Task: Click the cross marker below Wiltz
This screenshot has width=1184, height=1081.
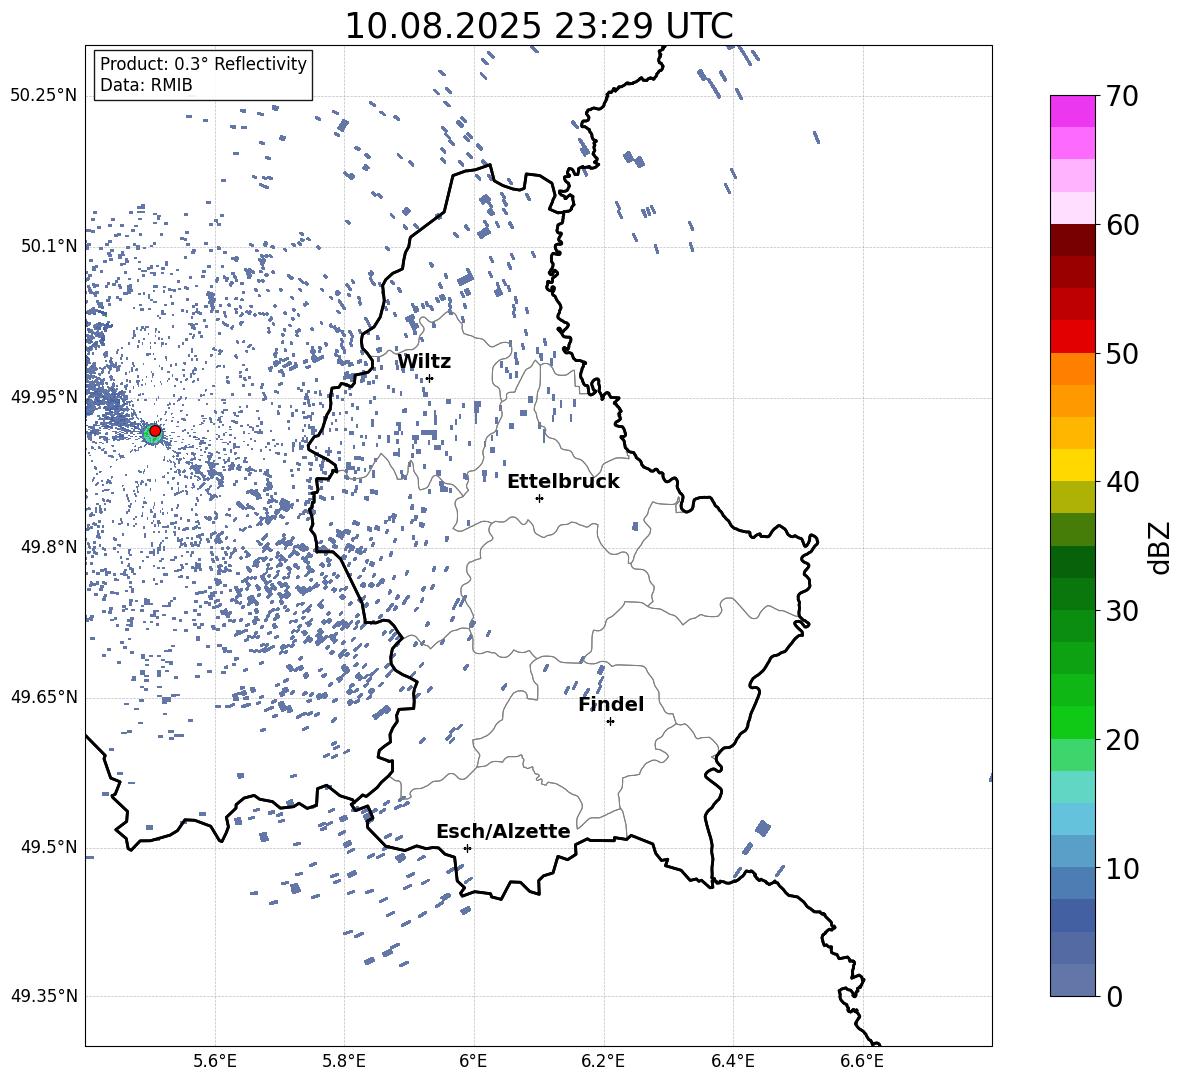Action: [430, 378]
